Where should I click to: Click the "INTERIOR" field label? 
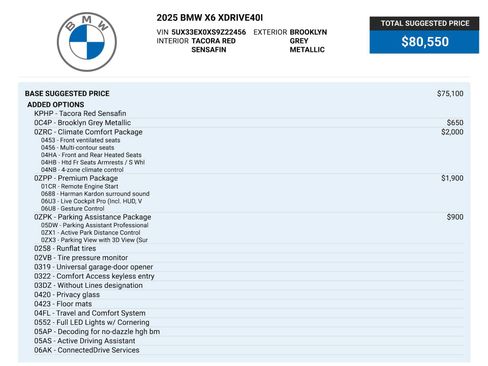(x=172, y=41)
